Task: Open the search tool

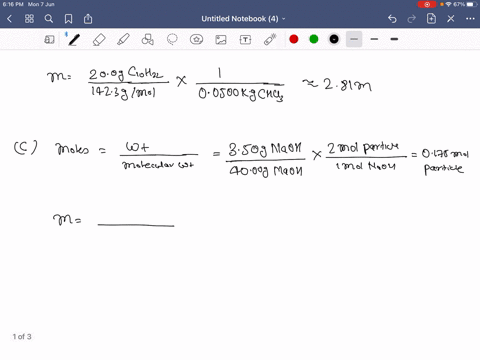Action: coord(49,19)
